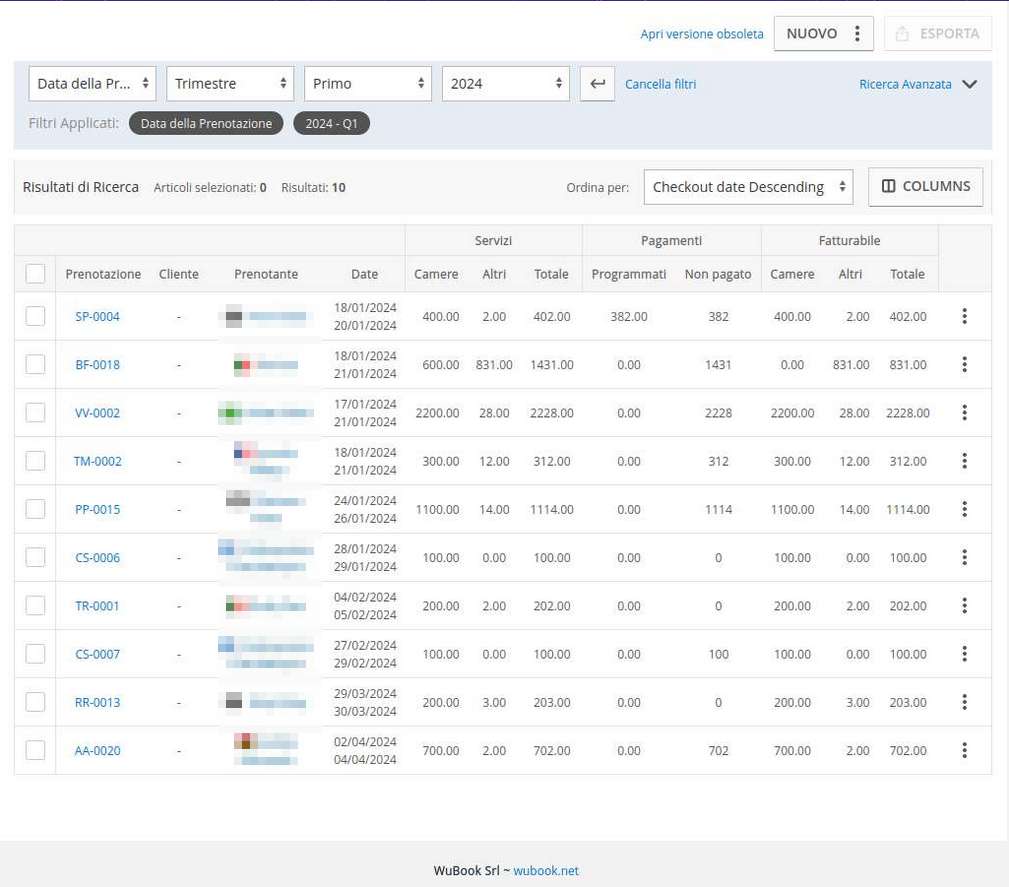Image resolution: width=1009 pixels, height=887 pixels.
Task: Select the checkbox for booking AA-0020
Action: point(35,751)
